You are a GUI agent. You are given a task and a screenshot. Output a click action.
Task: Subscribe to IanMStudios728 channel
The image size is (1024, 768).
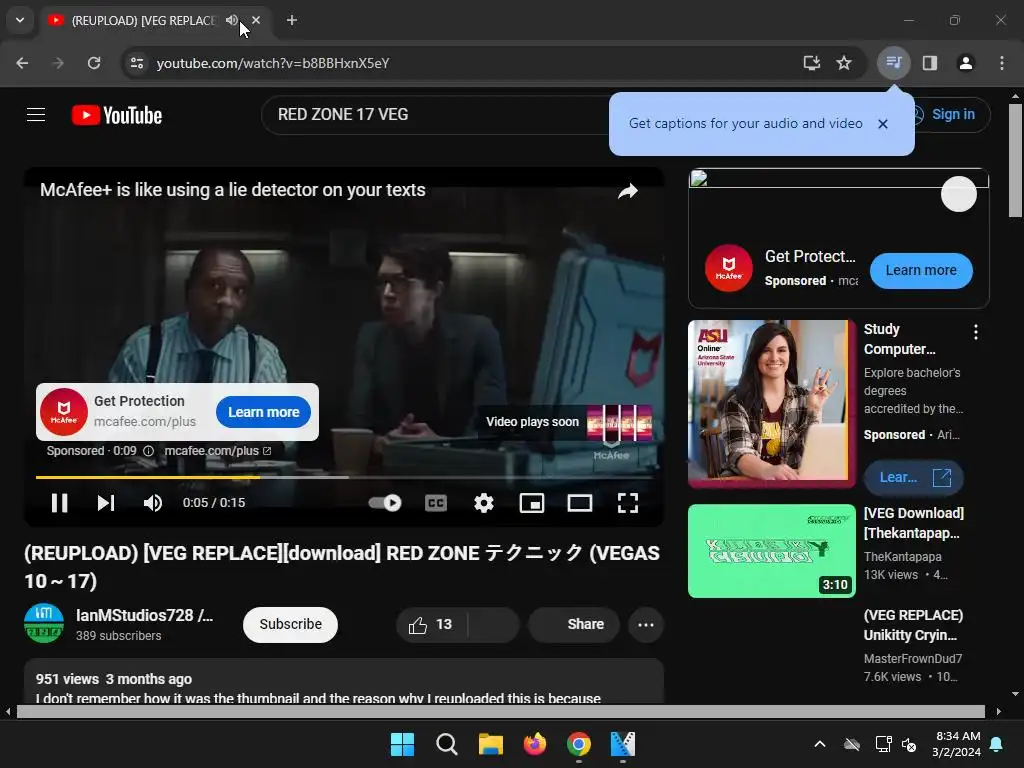[x=291, y=625]
